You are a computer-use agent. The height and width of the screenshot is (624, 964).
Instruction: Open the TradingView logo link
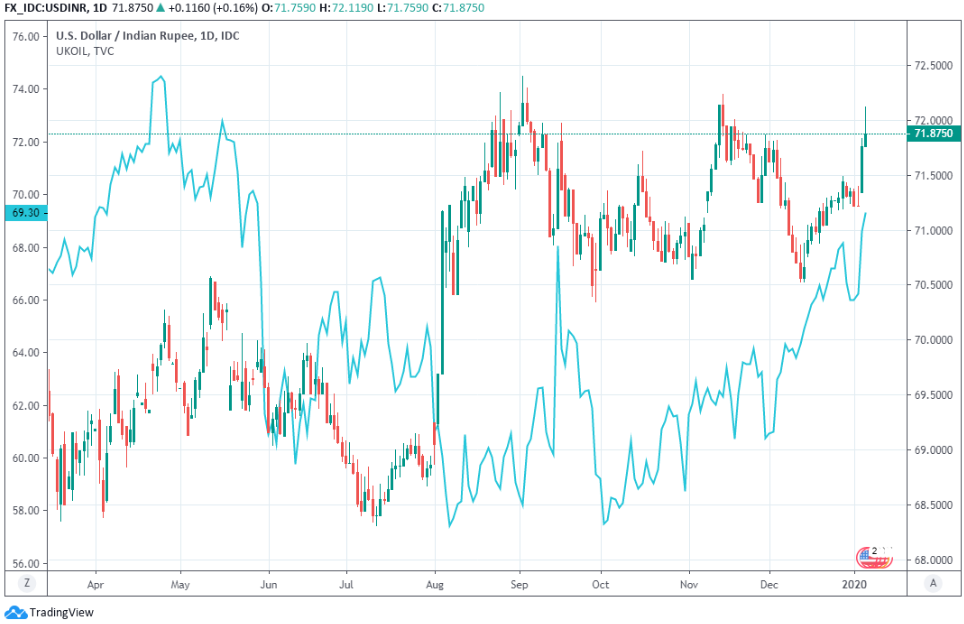[49, 612]
